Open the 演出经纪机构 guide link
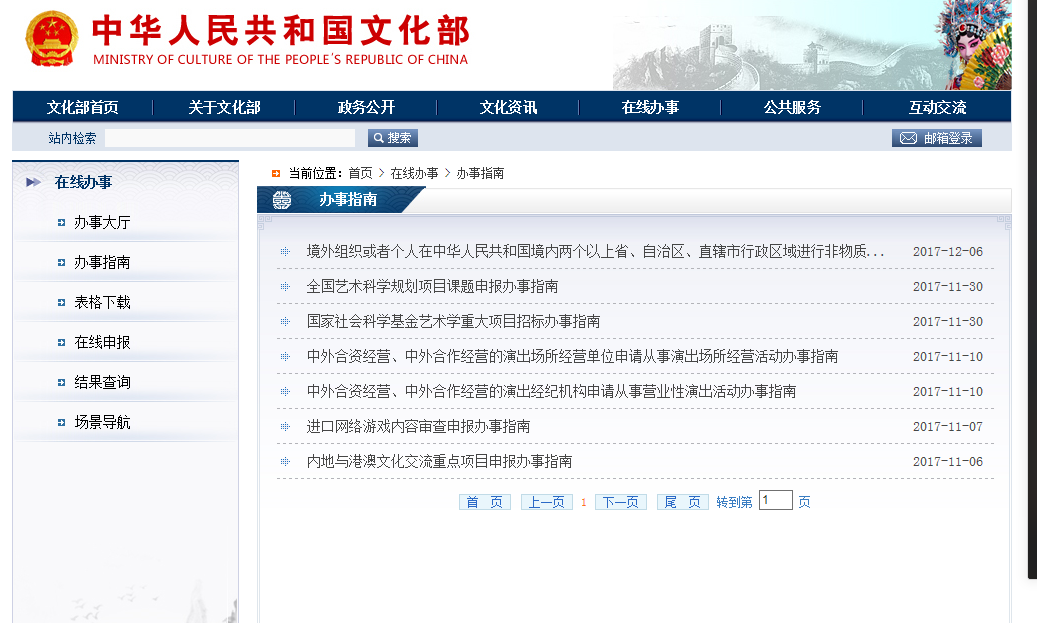Screen dimensions: 1037x623 (x=552, y=392)
